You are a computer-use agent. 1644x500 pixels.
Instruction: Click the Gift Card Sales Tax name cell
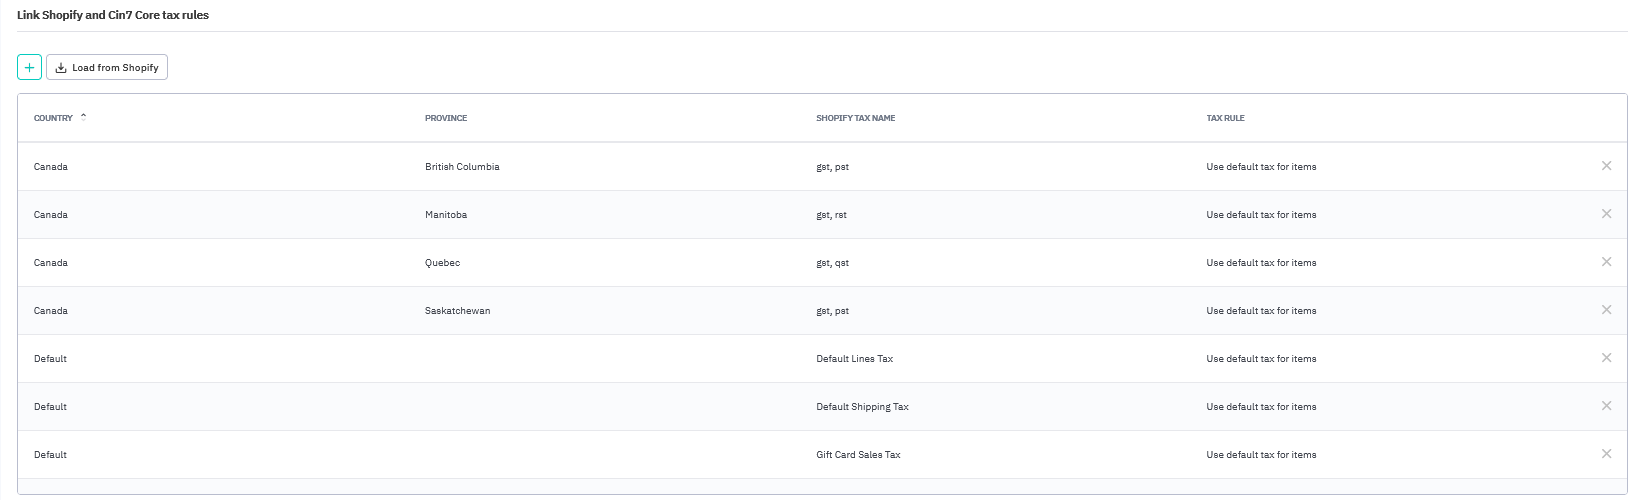858,455
